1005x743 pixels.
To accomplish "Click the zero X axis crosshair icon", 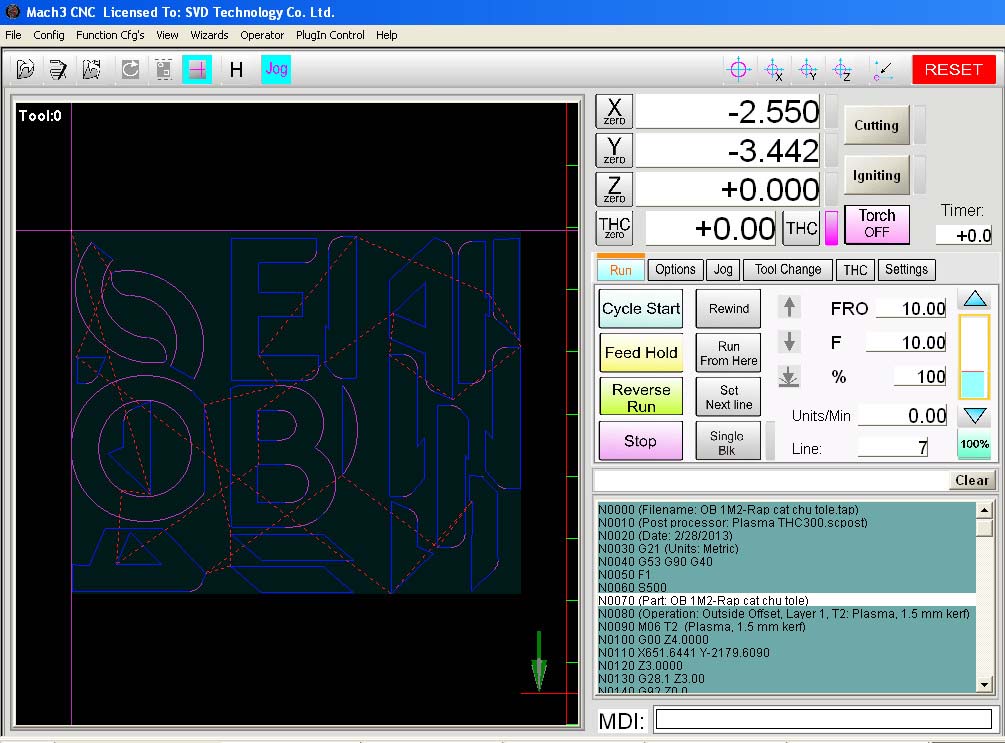I will tap(773, 70).
